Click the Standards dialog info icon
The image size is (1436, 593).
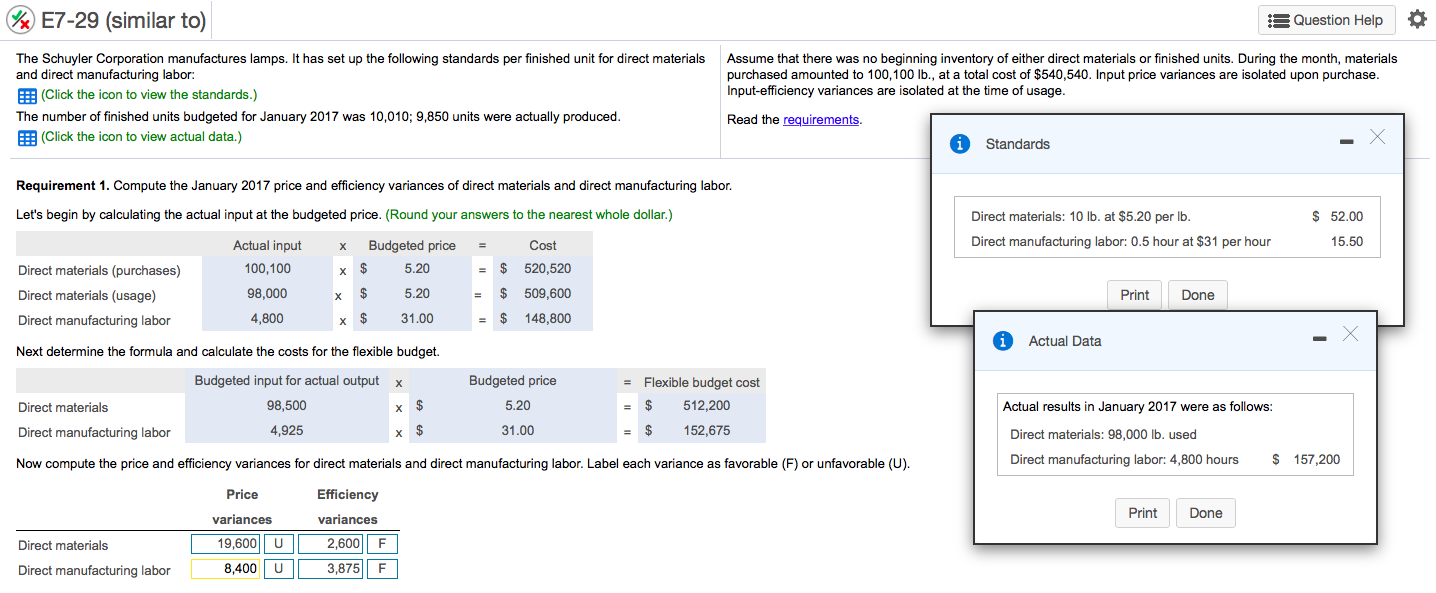[x=960, y=144]
